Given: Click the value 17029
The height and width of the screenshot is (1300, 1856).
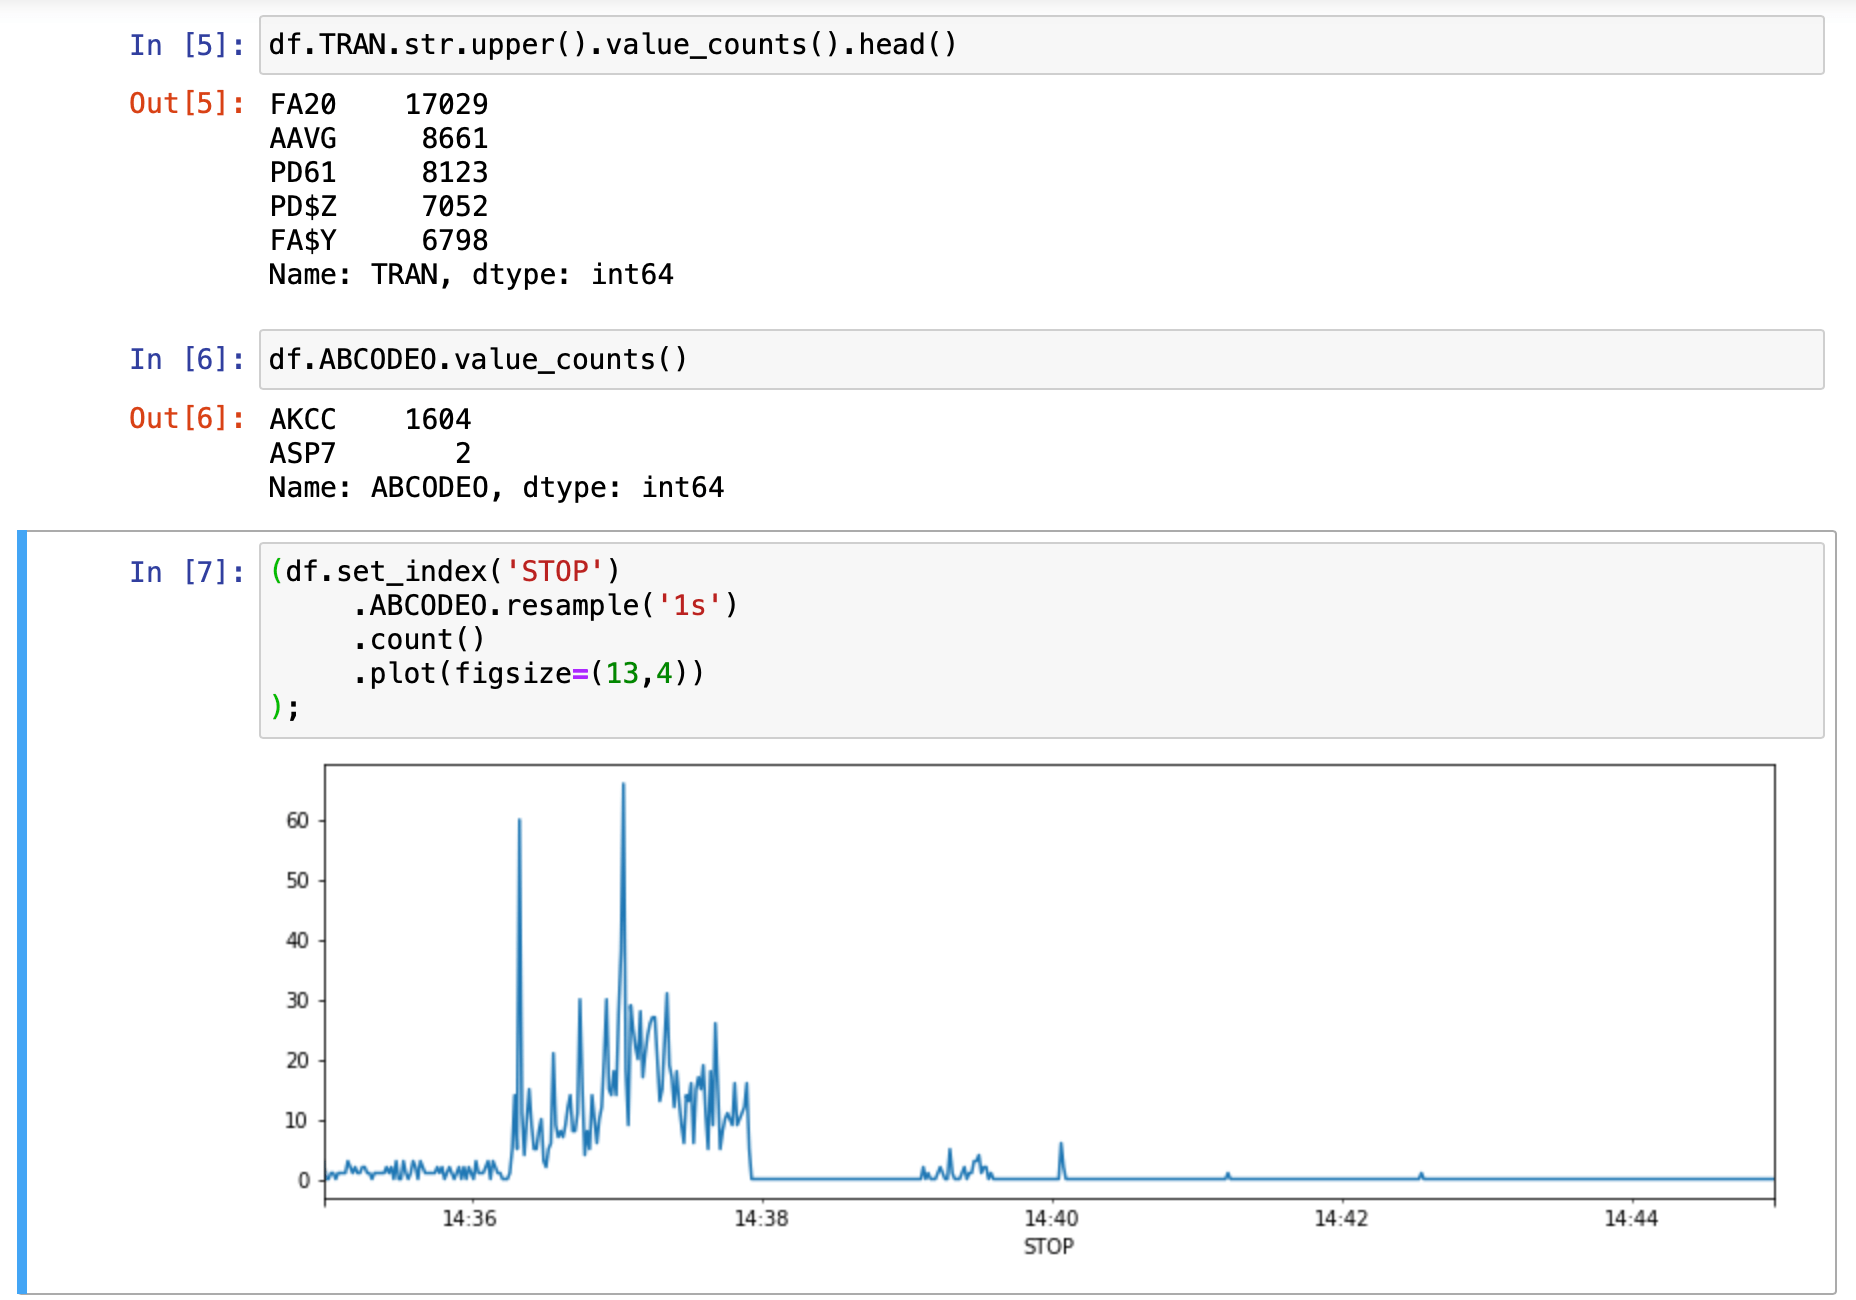Looking at the screenshot, I should click(447, 104).
